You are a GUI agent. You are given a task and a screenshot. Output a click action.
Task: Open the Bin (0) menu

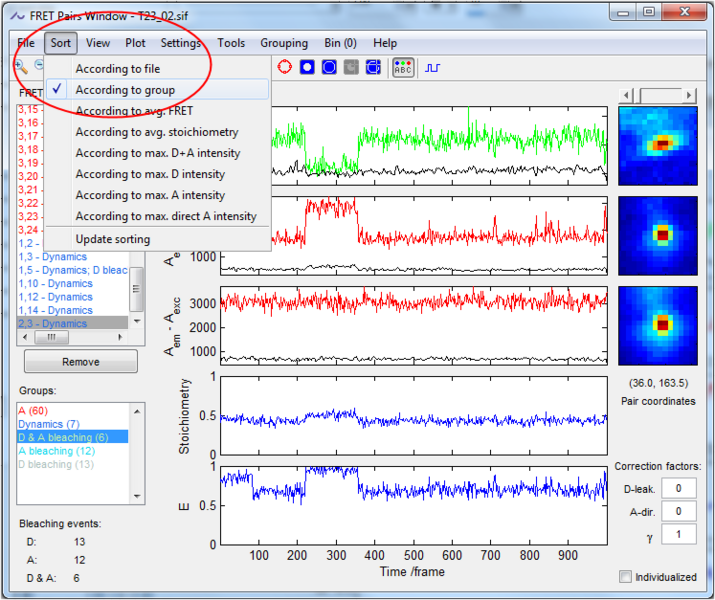tap(340, 43)
